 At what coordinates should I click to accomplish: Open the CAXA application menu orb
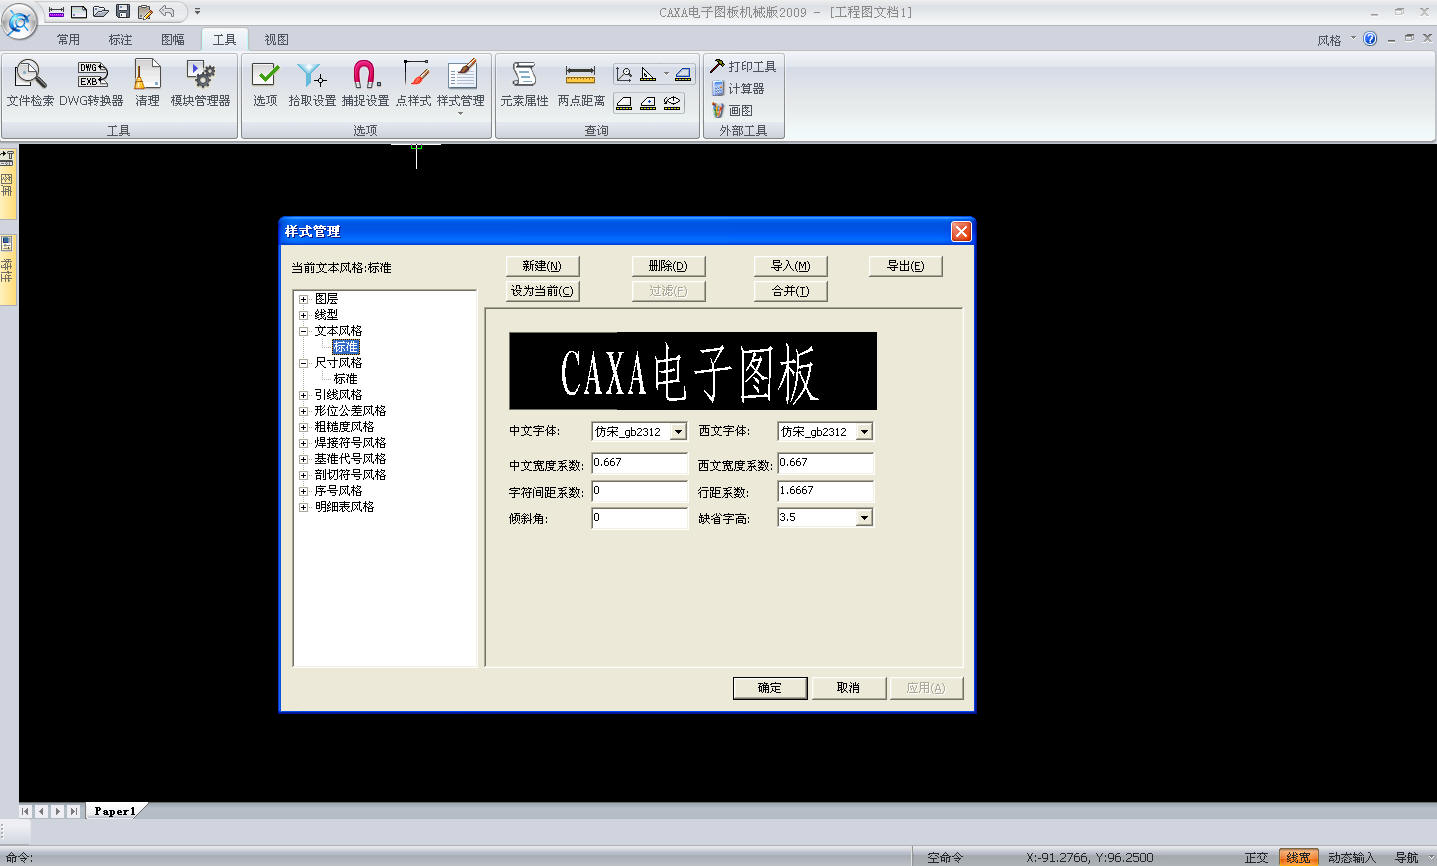[19, 21]
